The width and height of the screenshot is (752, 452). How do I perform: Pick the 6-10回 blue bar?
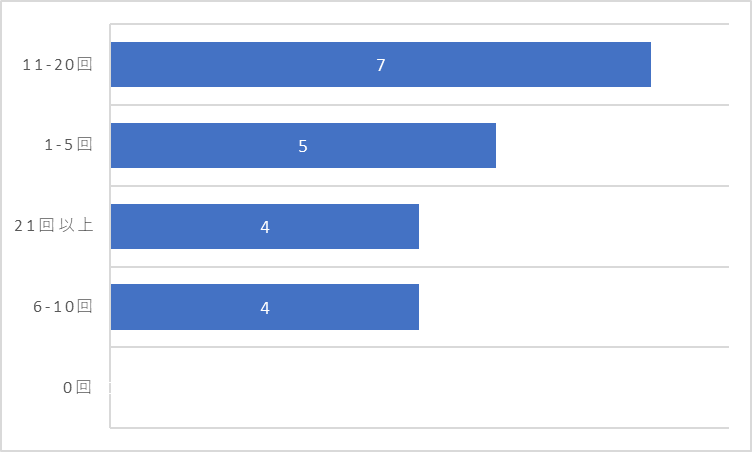(x=265, y=307)
